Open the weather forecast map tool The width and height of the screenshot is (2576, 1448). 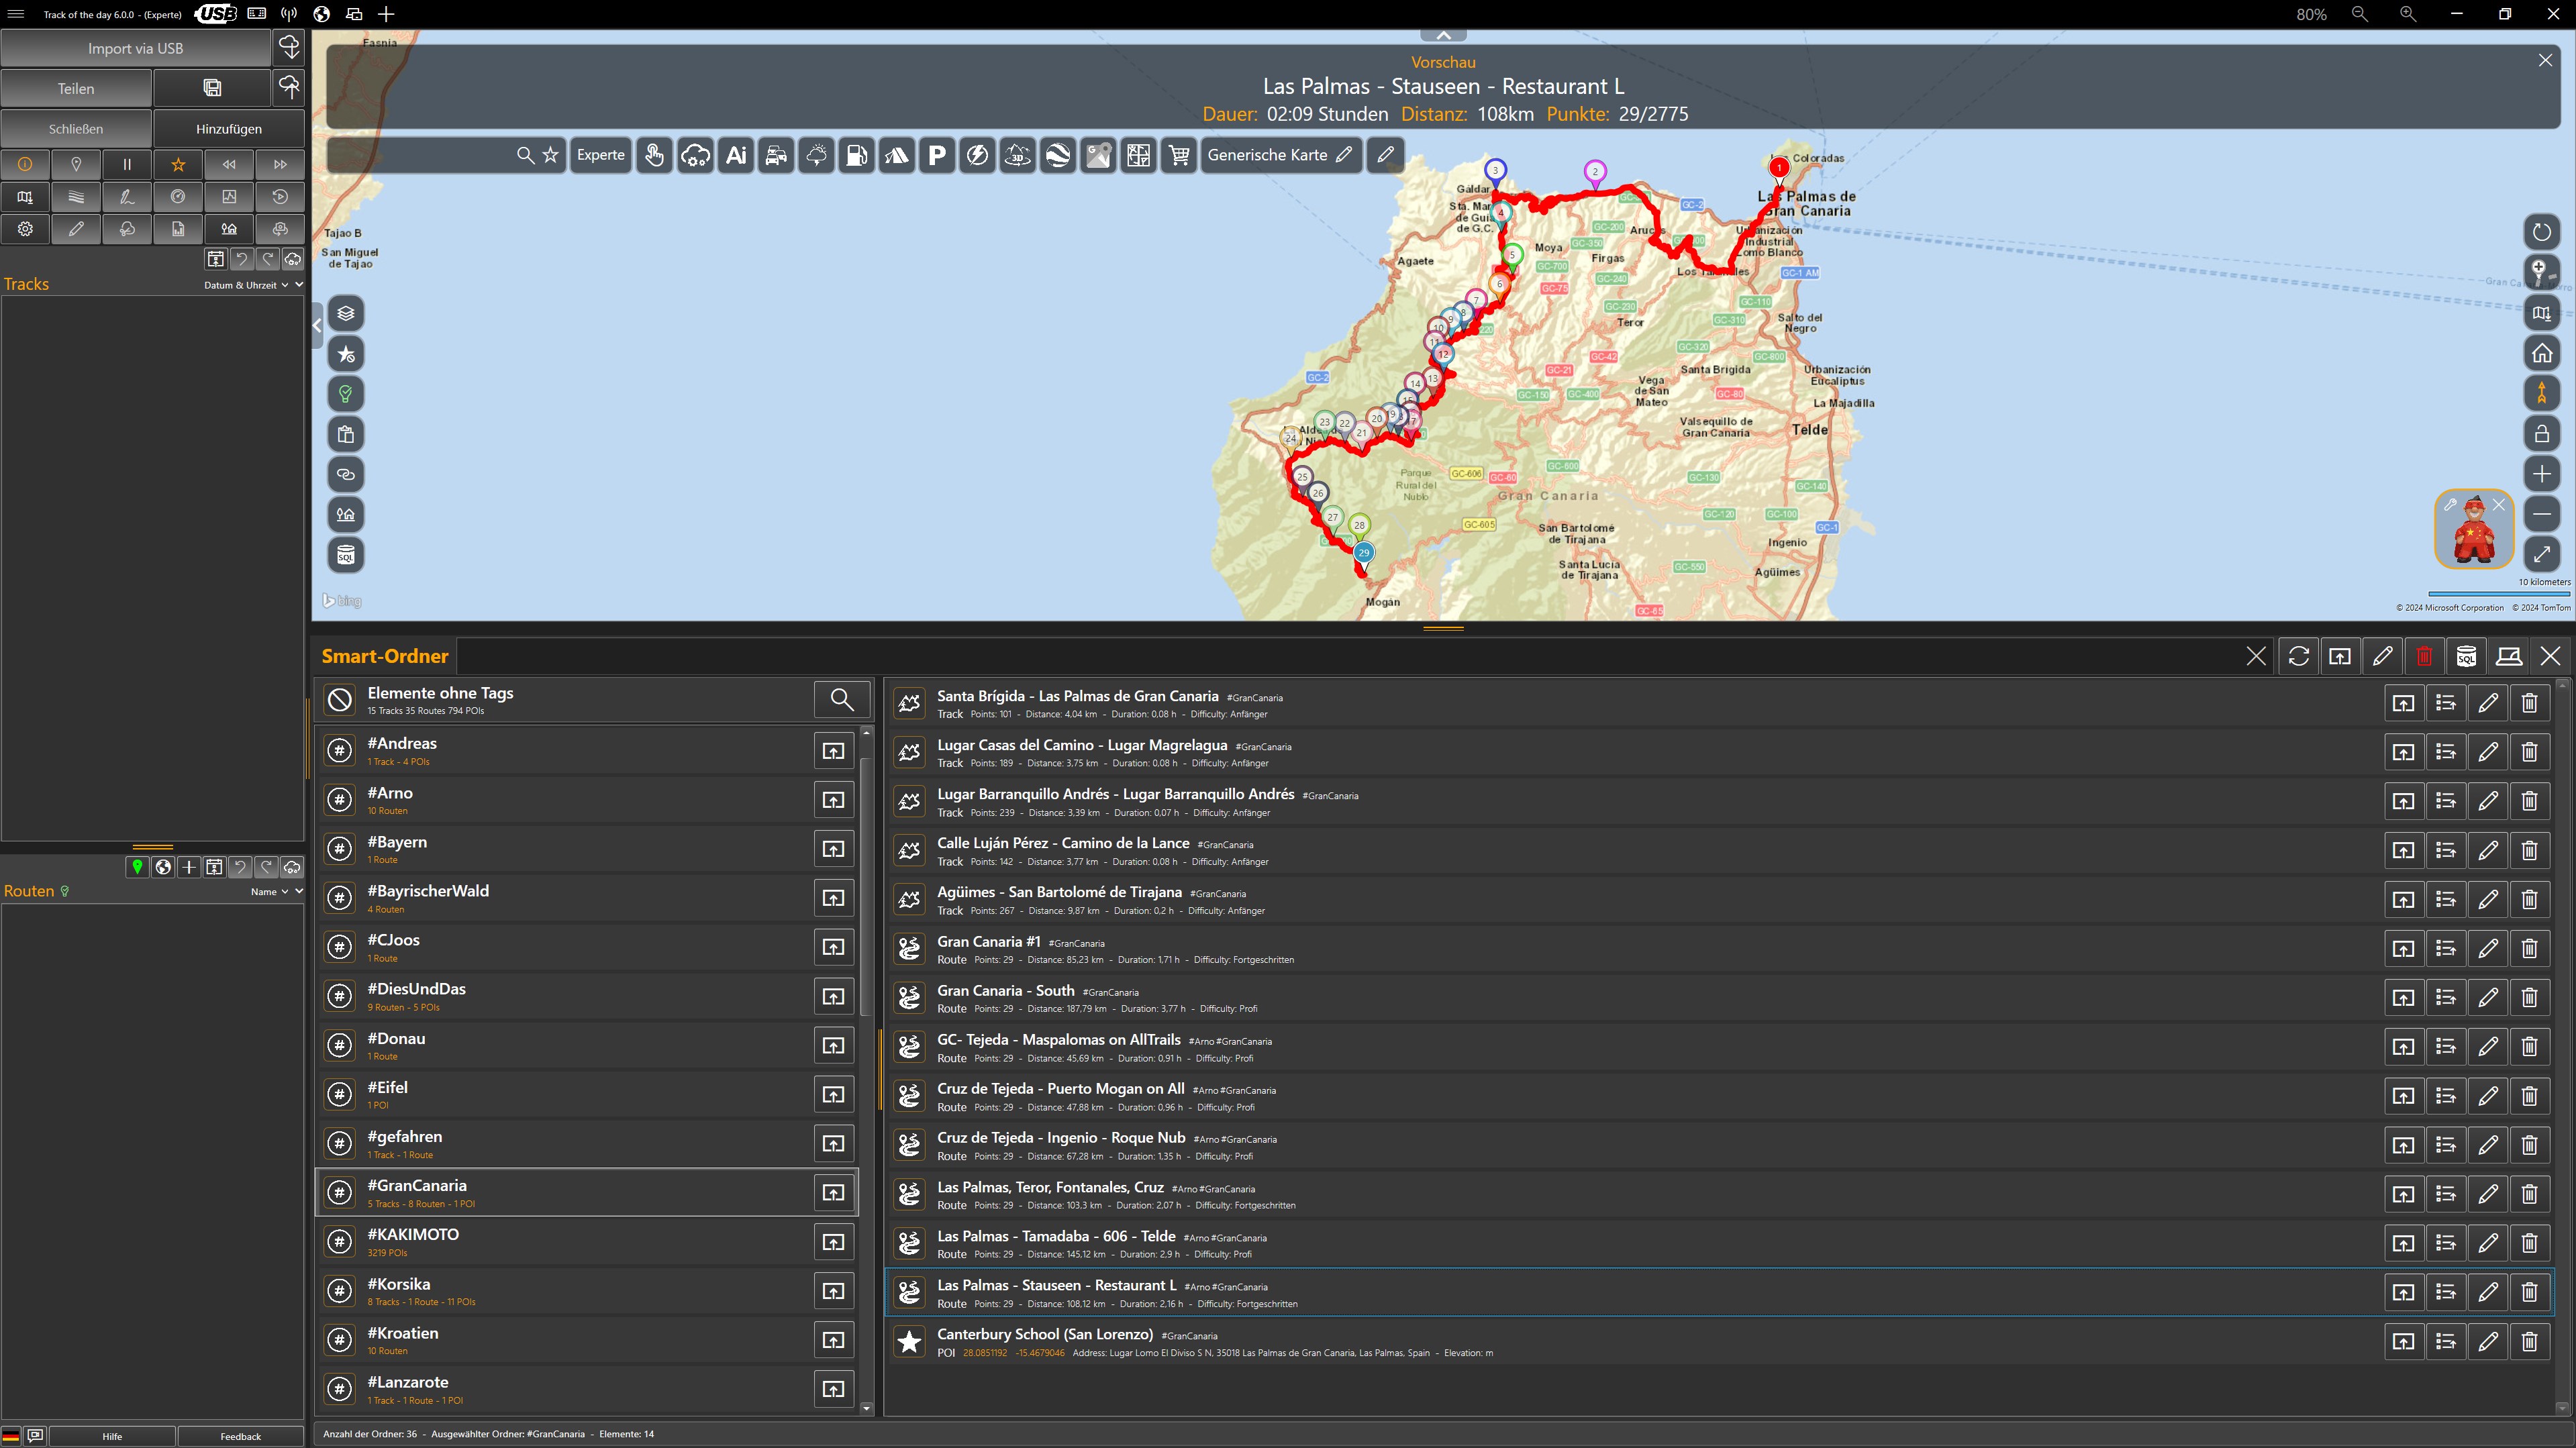[x=817, y=155]
